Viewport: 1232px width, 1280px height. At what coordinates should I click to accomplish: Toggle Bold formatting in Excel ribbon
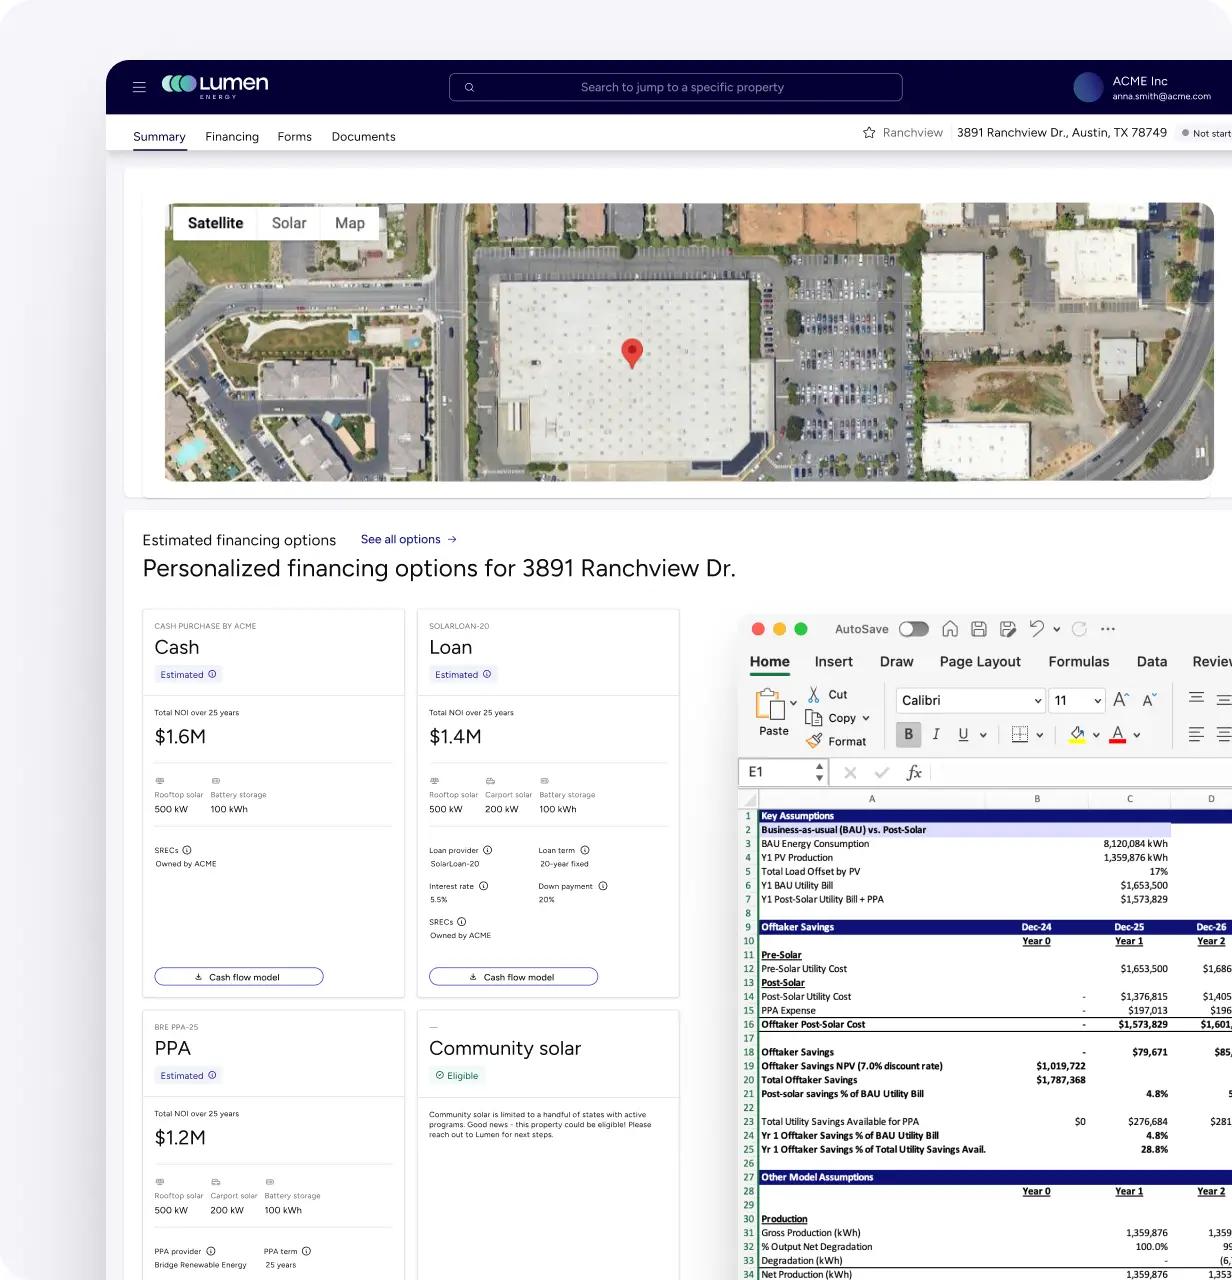point(908,734)
